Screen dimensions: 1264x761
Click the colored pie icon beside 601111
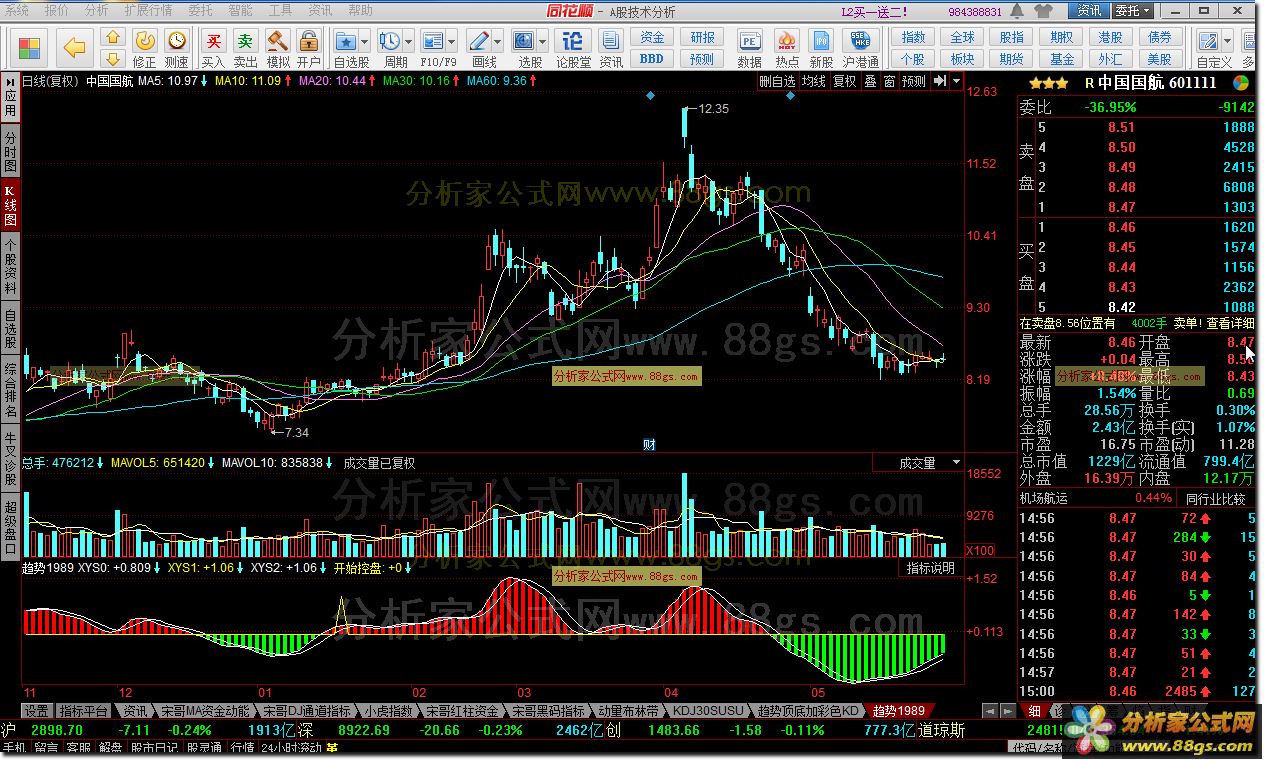point(1240,83)
